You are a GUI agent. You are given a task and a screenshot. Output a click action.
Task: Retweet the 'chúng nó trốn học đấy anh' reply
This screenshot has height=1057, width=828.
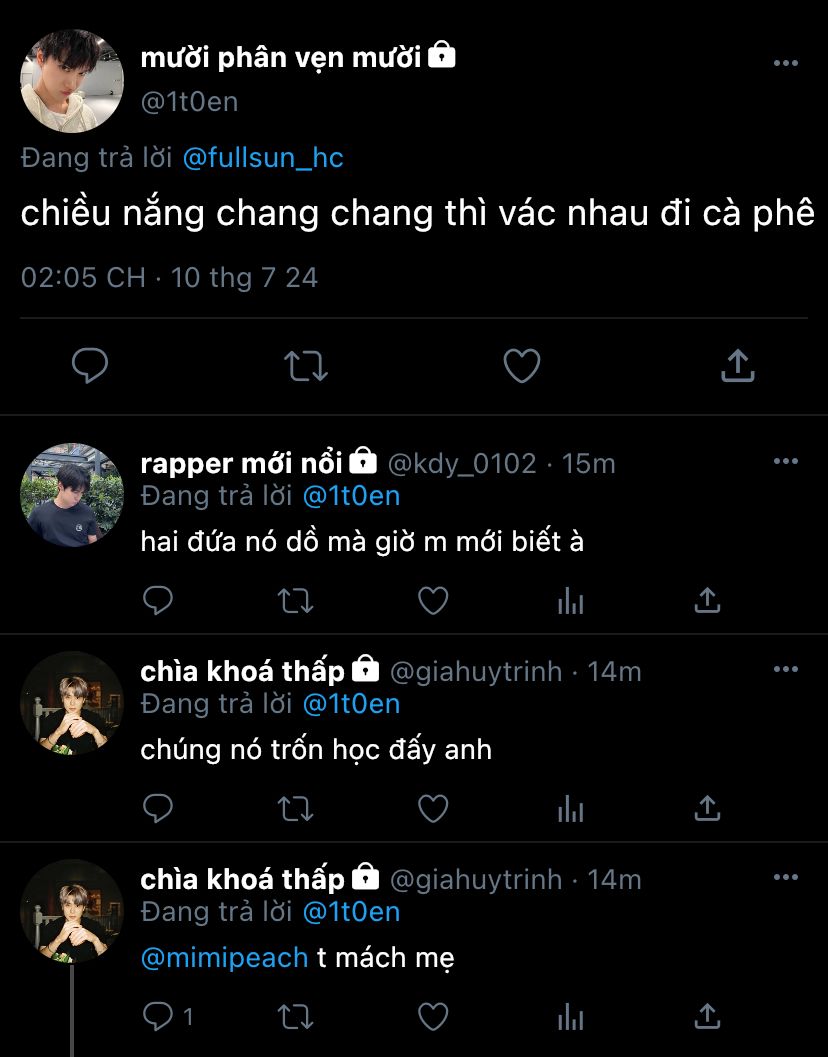pyautogui.click(x=295, y=808)
